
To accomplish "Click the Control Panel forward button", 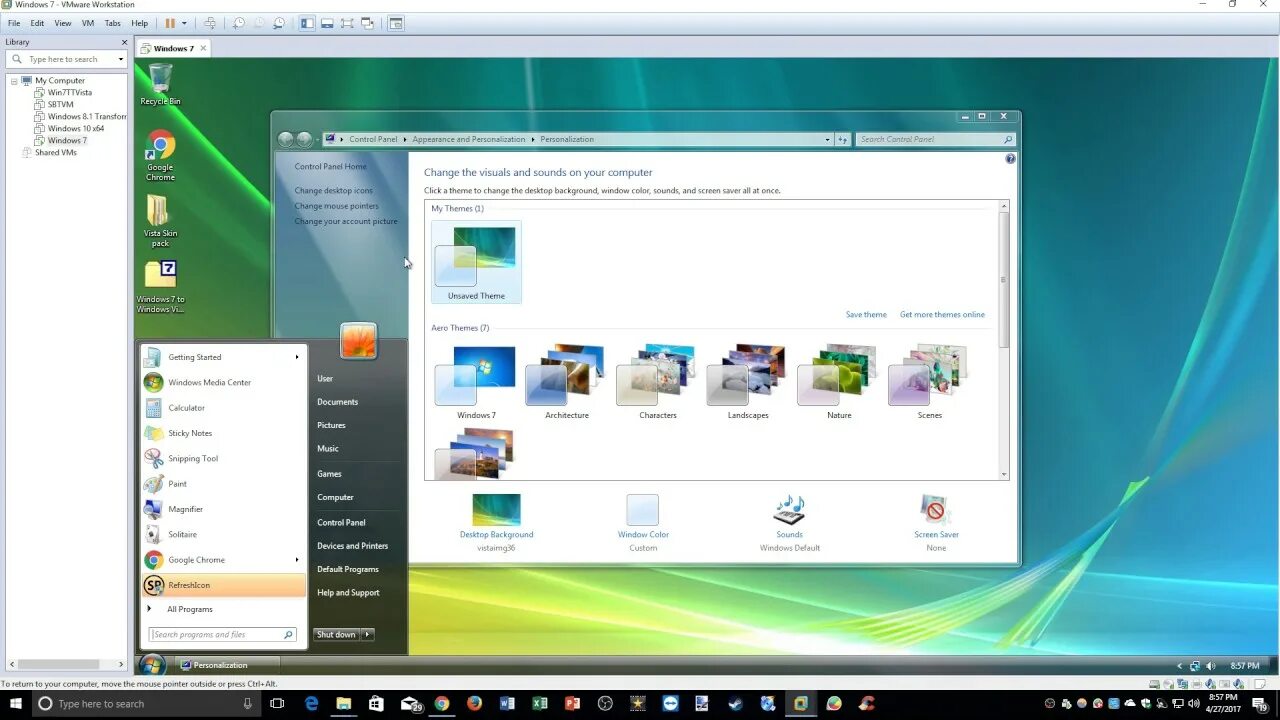I will pos(304,139).
